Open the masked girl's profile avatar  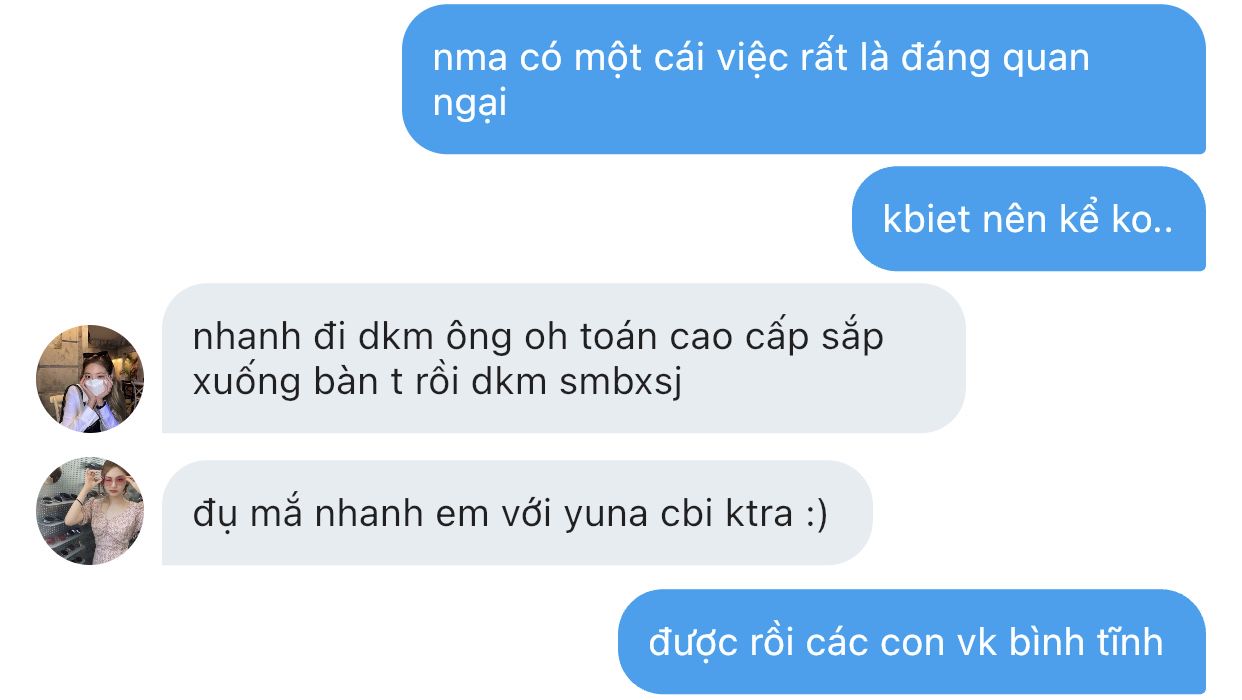click(x=90, y=379)
